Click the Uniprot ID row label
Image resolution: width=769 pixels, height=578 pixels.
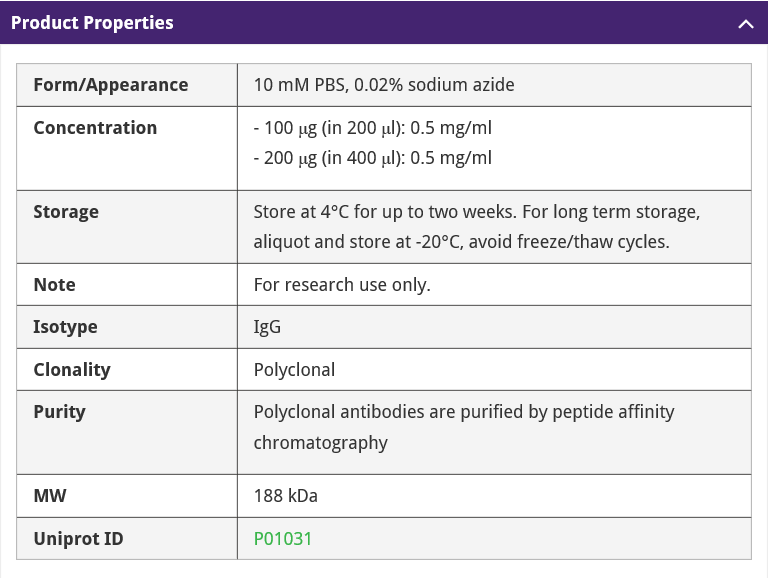click(x=78, y=538)
